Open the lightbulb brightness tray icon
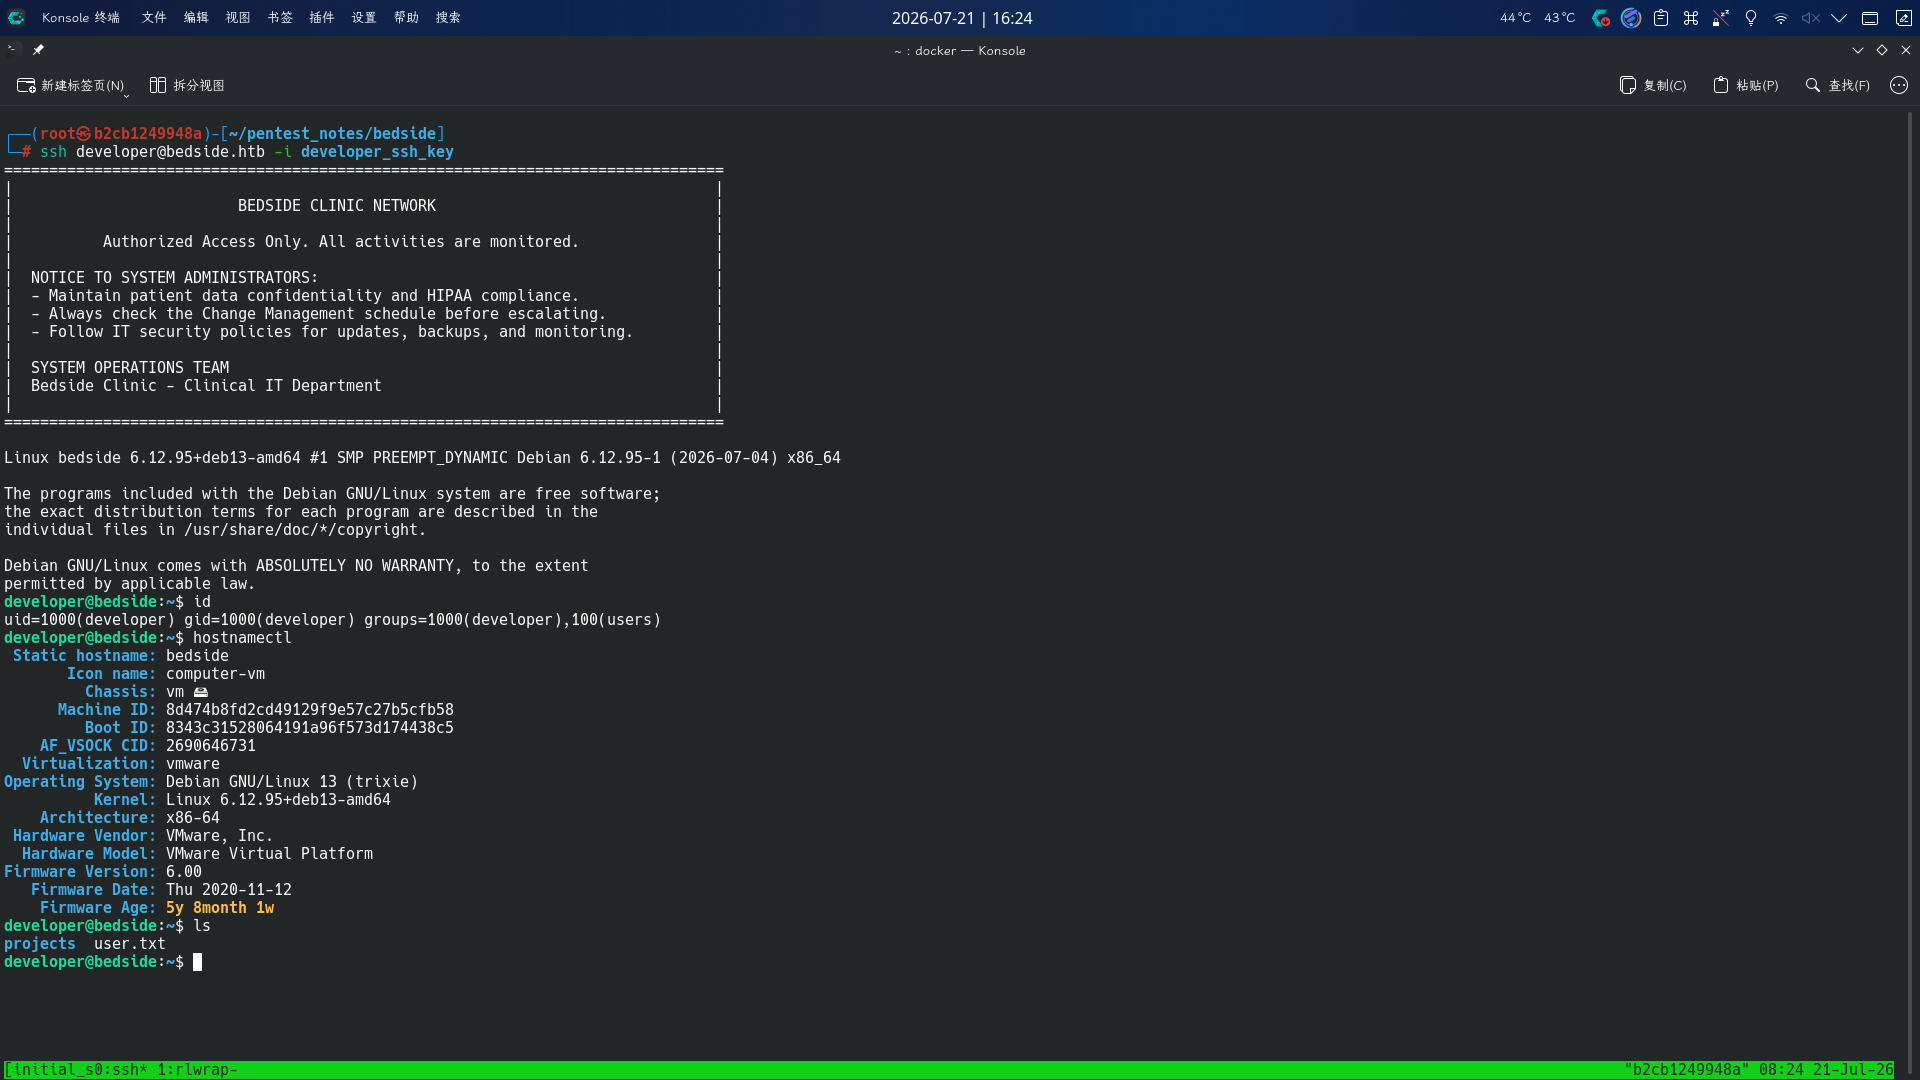 point(1751,18)
